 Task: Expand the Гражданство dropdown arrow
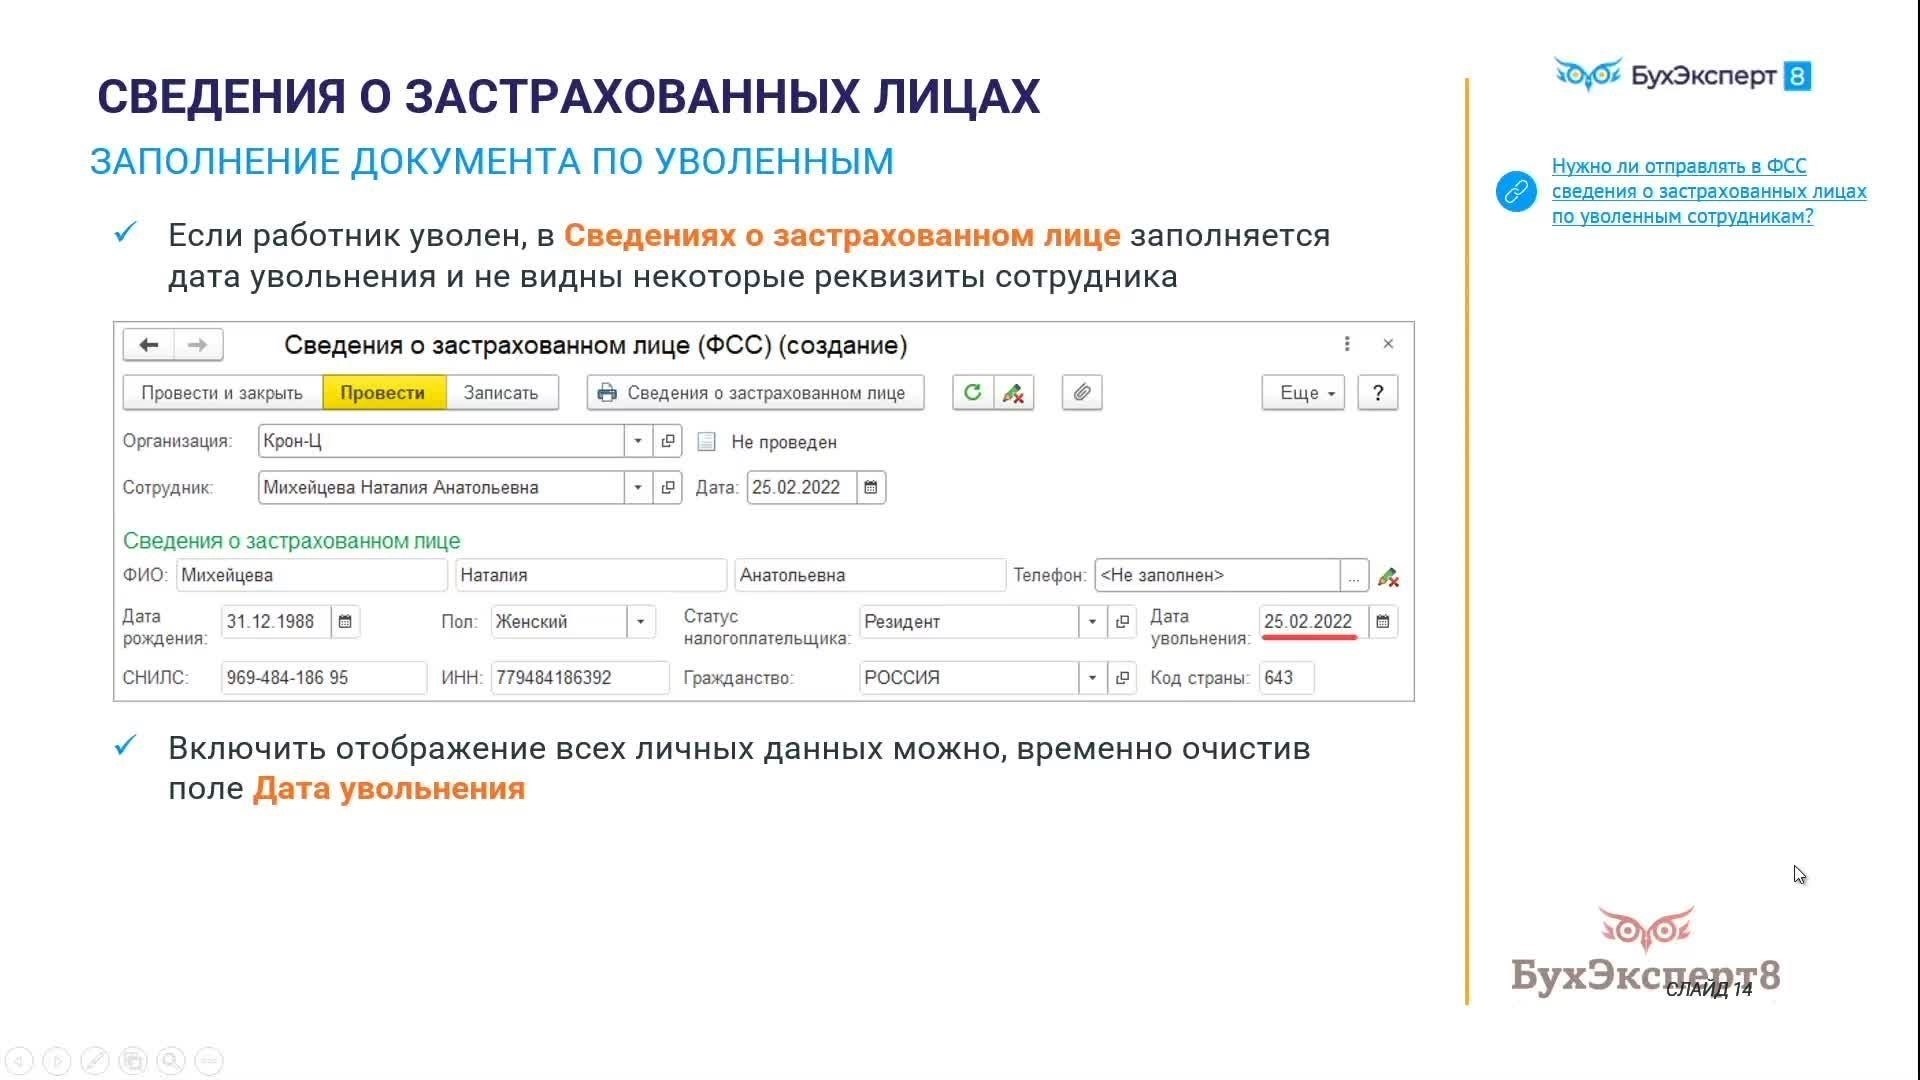pyautogui.click(x=1092, y=677)
